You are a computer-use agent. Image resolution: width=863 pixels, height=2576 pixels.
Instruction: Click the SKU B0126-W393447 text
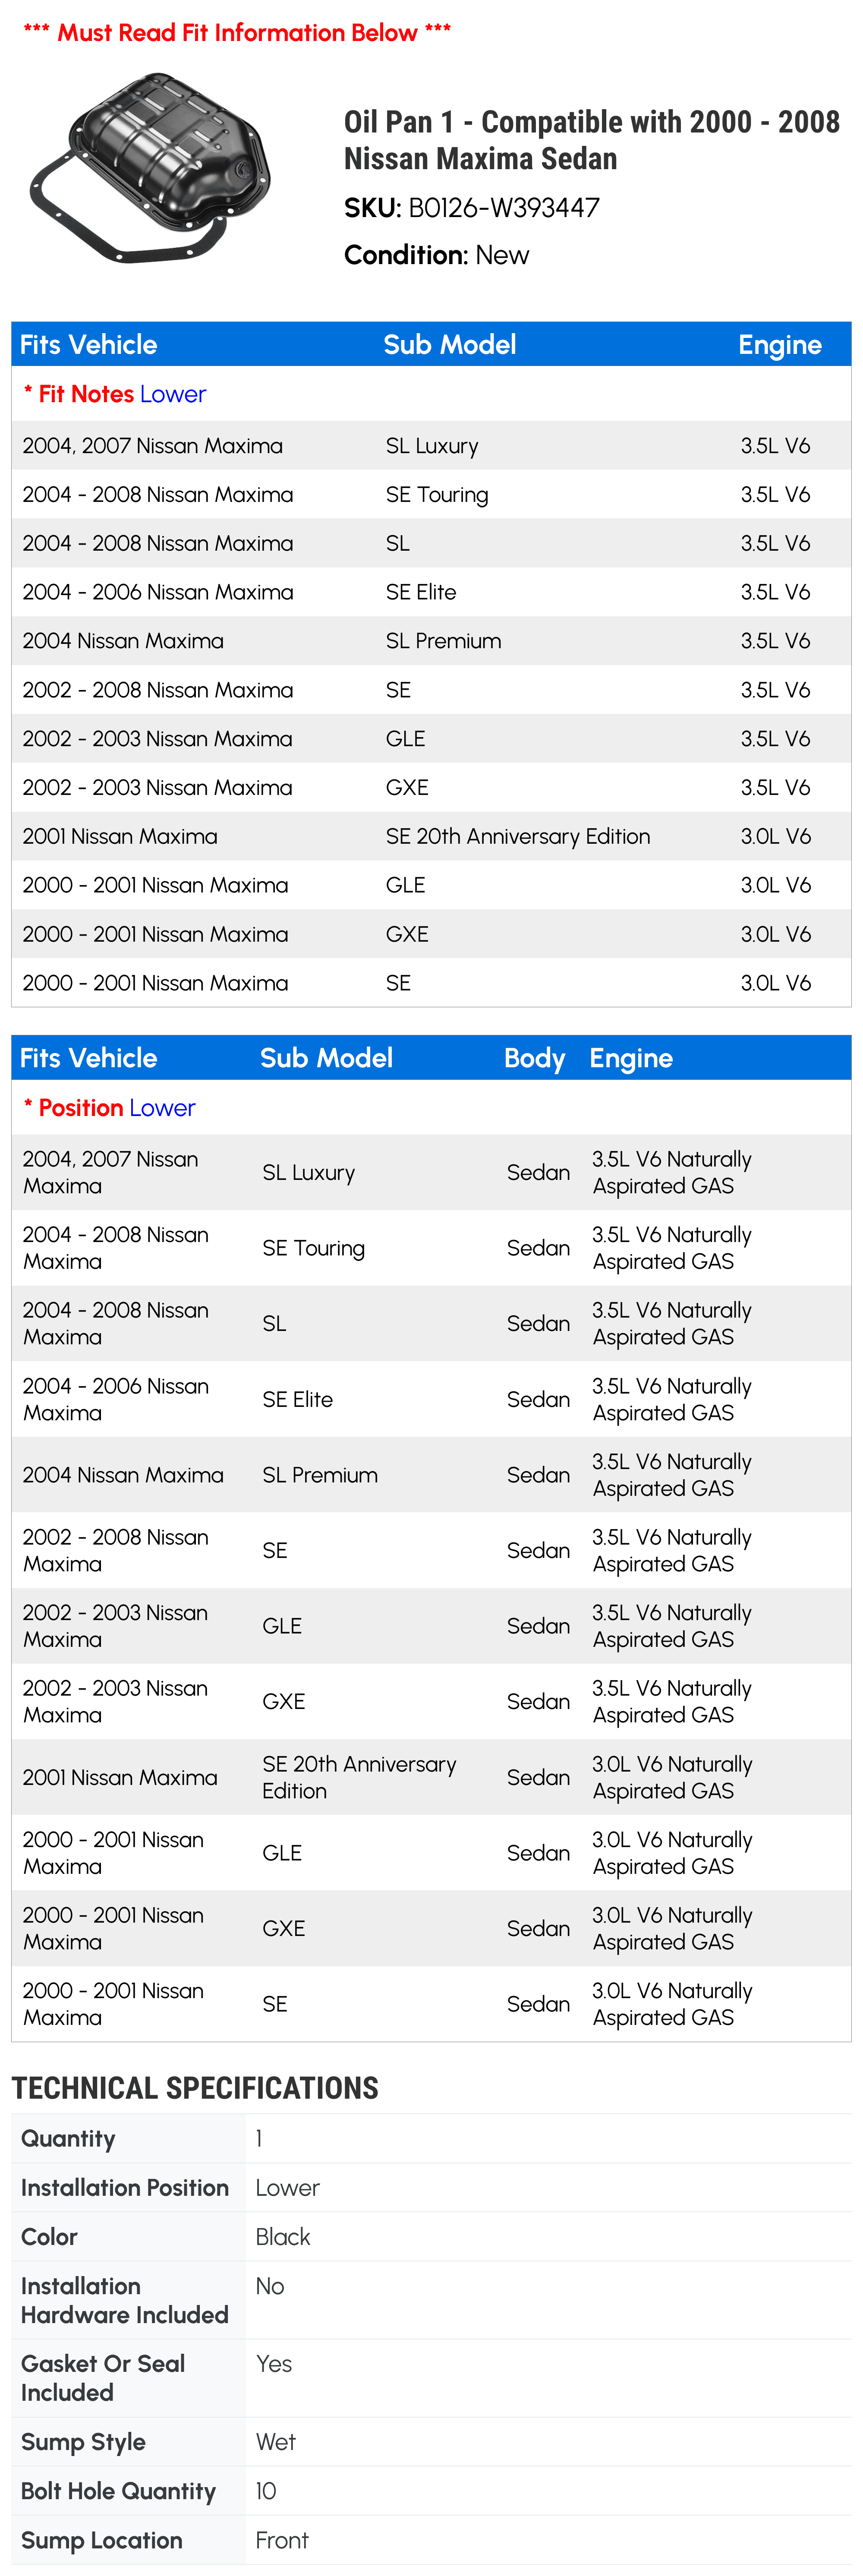471,208
